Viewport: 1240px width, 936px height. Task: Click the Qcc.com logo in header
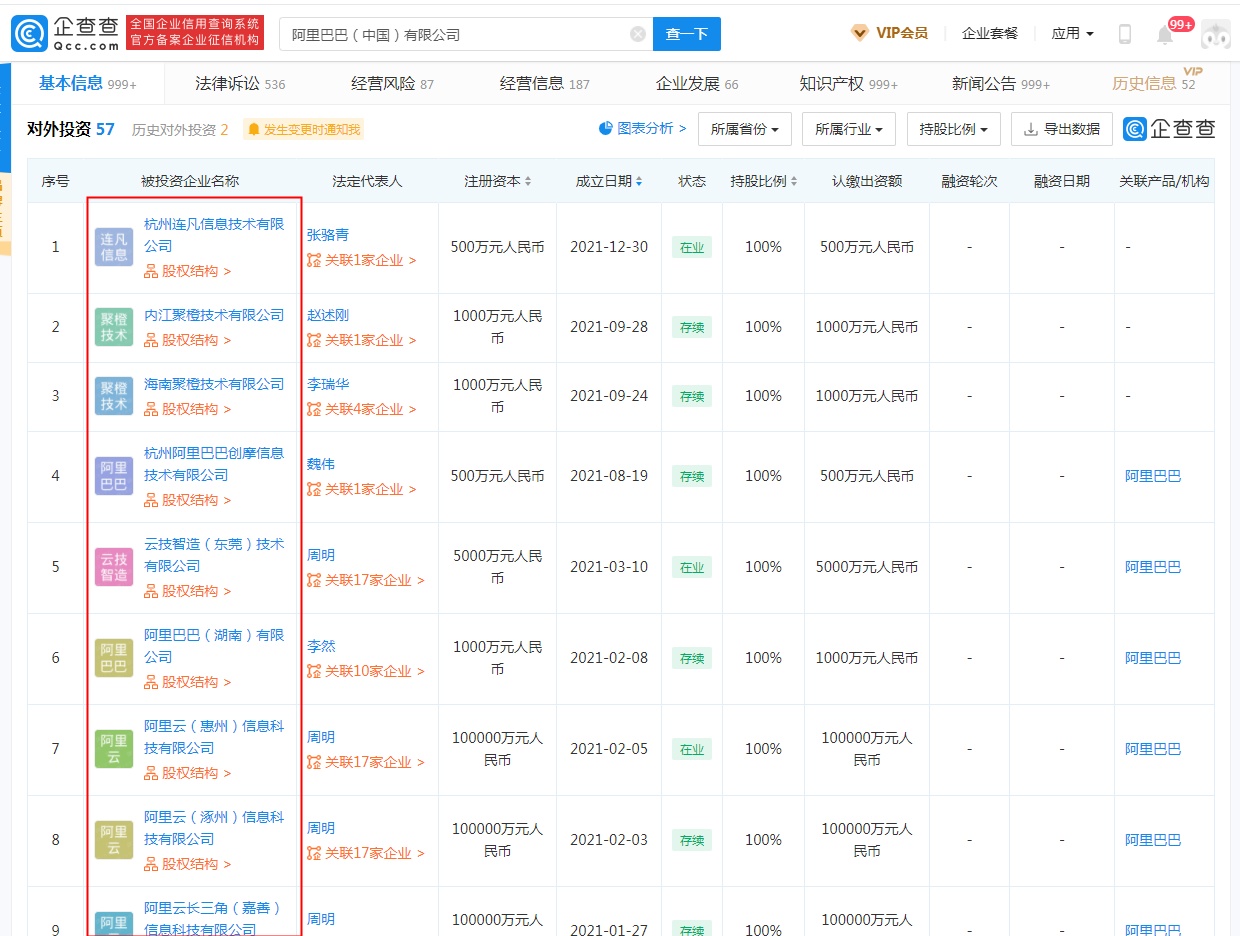click(x=65, y=33)
